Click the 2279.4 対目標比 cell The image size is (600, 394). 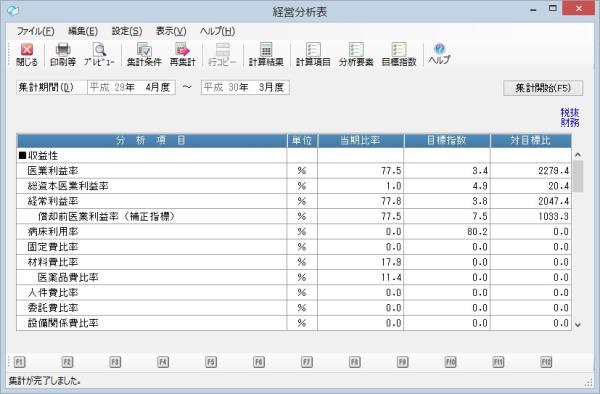[x=531, y=171]
